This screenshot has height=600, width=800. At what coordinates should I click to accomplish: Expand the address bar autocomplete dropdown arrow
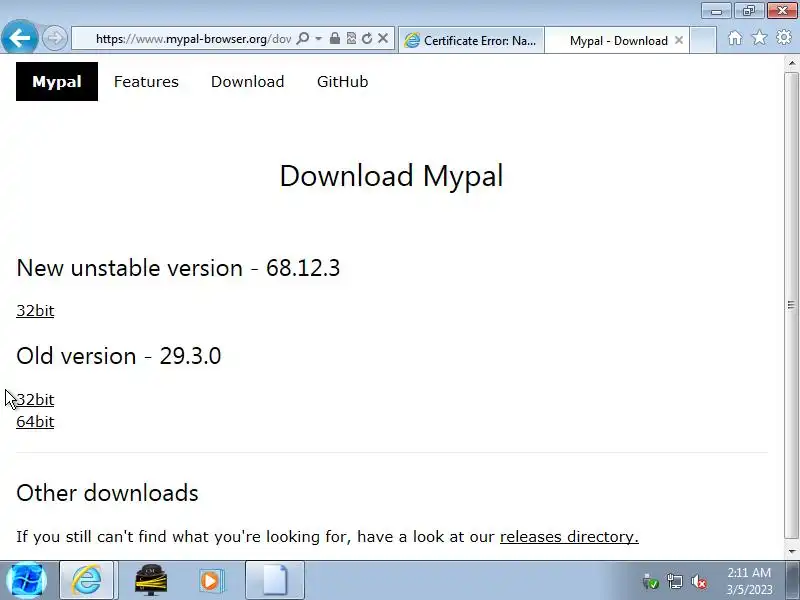click(318, 39)
